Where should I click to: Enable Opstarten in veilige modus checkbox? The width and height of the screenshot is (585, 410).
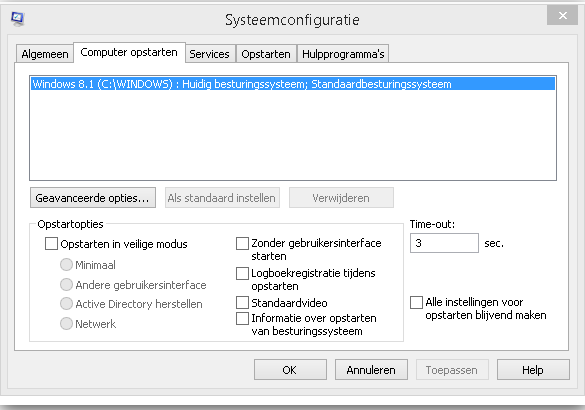pyautogui.click(x=51, y=244)
